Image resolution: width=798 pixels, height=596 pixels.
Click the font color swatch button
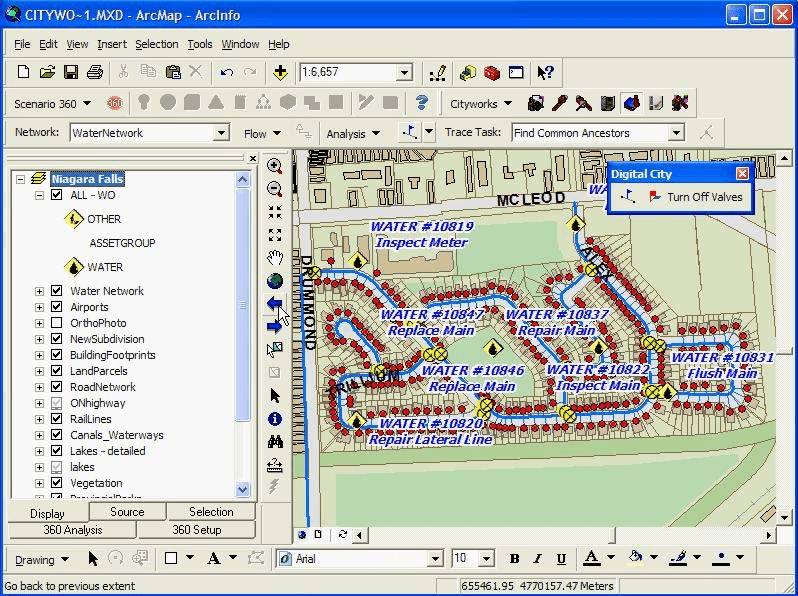pos(591,558)
